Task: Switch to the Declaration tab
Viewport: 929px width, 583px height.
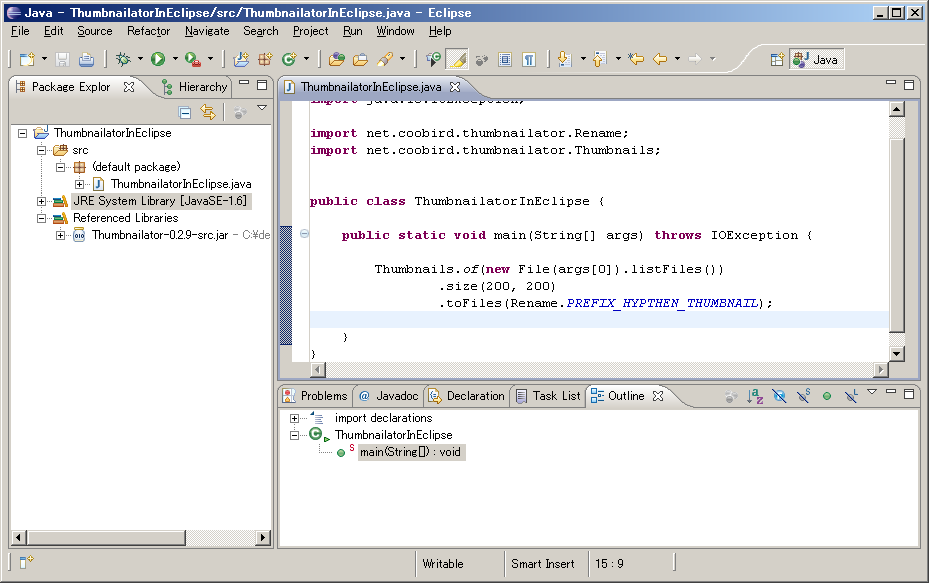Action: (x=467, y=396)
